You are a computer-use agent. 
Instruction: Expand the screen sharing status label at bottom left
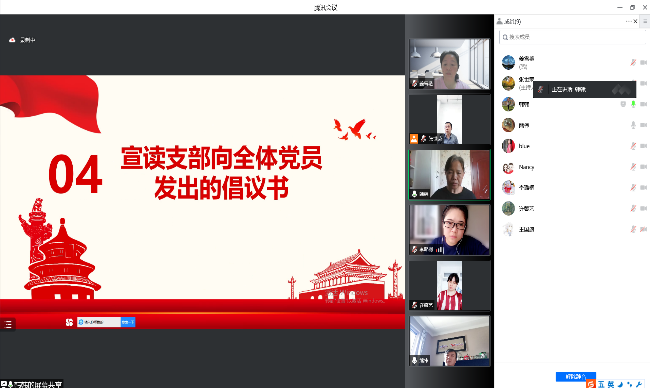(32, 384)
